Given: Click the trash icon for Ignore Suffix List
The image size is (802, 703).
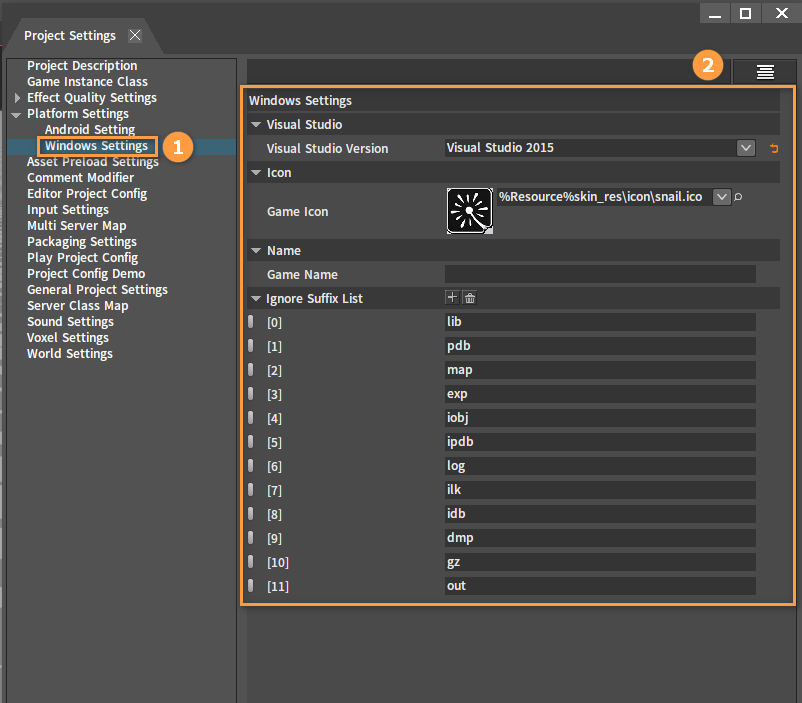Looking at the screenshot, I should (470, 297).
